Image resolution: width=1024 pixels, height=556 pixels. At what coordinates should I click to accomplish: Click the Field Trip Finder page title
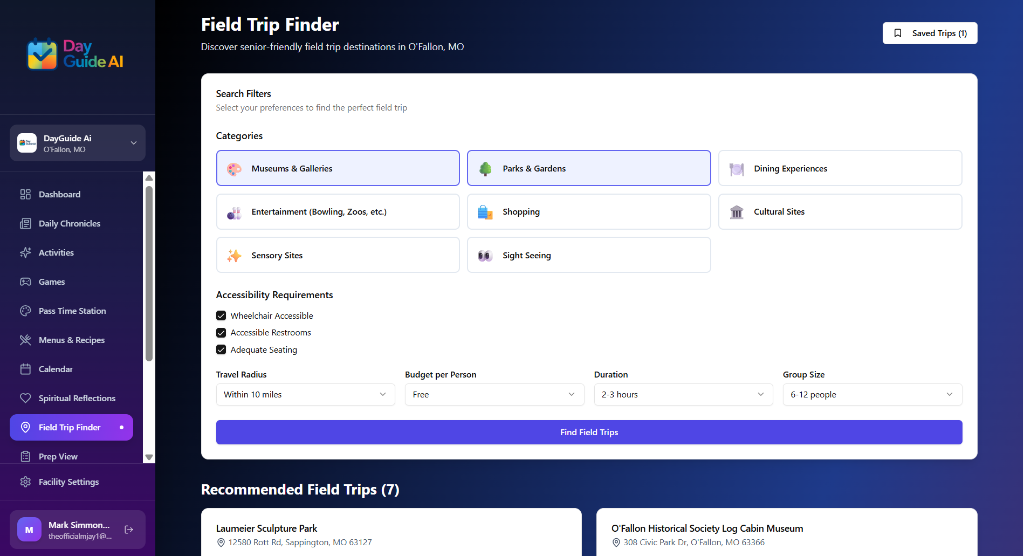[270, 25]
